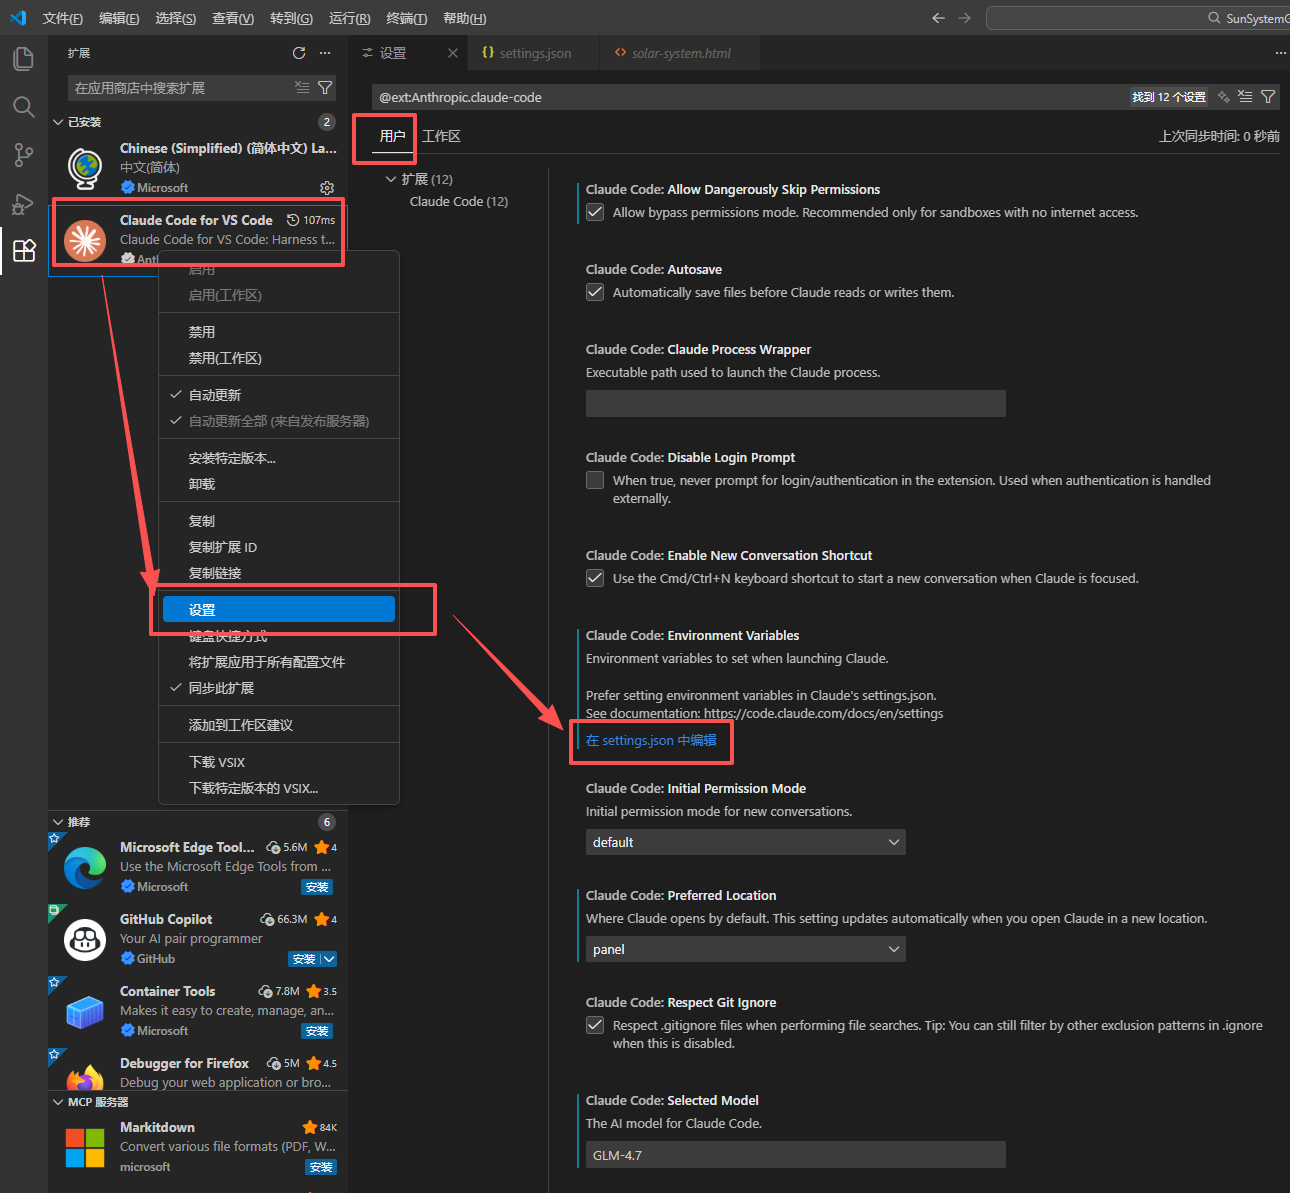Image resolution: width=1290 pixels, height=1193 pixels.
Task: Toggle Allow Dangerously Skip Permissions checkbox
Action: click(x=595, y=212)
